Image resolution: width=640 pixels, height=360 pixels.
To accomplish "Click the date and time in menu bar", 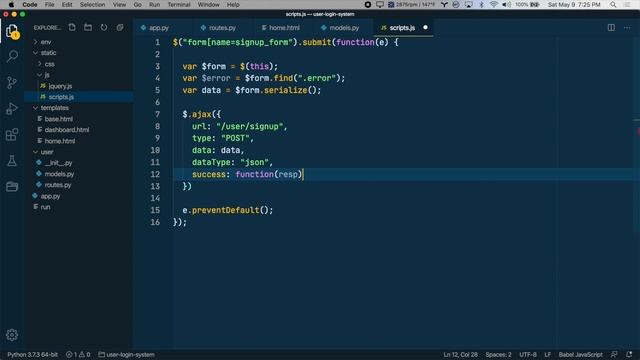I will [574, 4].
